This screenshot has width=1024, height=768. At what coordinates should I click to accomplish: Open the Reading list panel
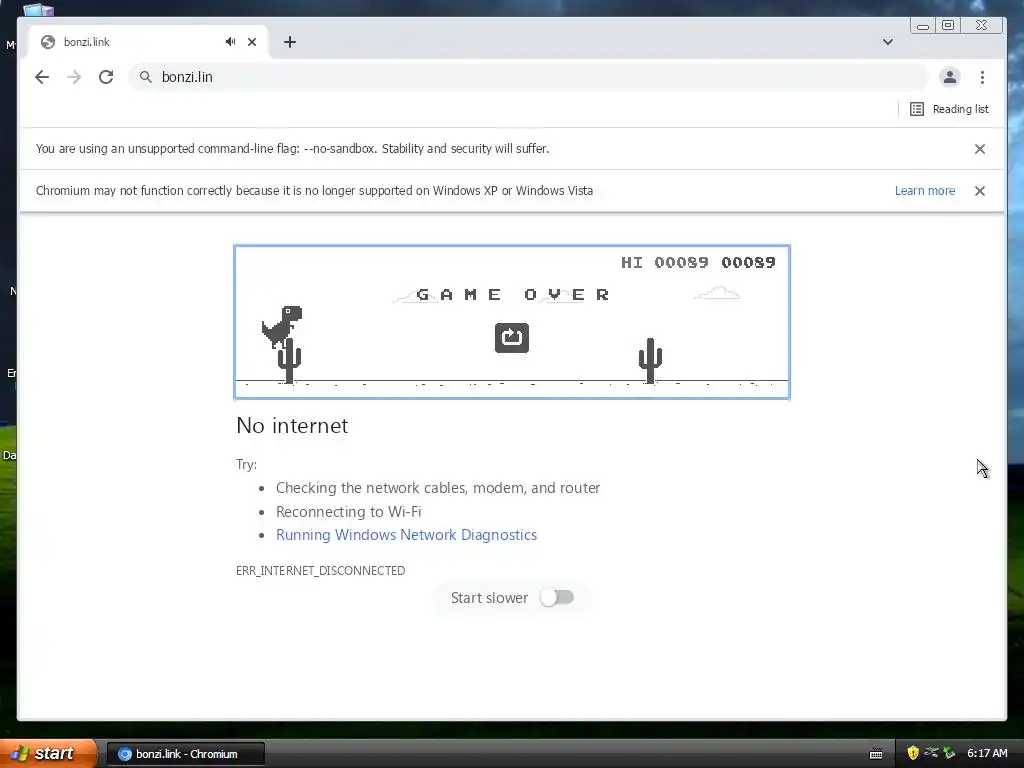click(950, 109)
